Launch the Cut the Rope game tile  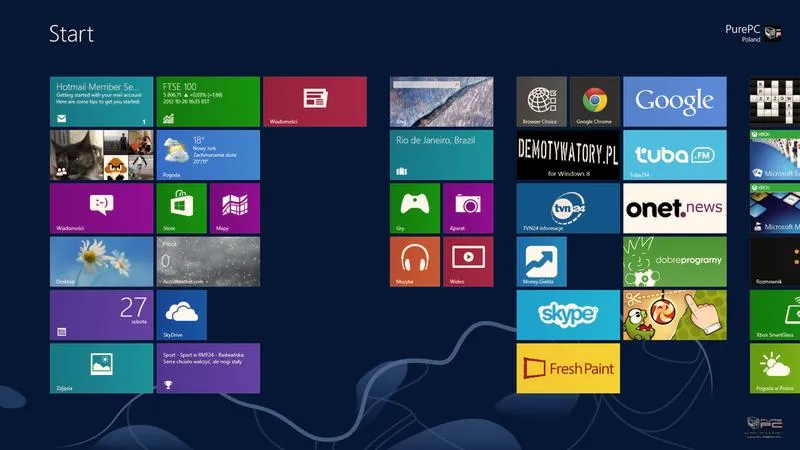pos(674,315)
